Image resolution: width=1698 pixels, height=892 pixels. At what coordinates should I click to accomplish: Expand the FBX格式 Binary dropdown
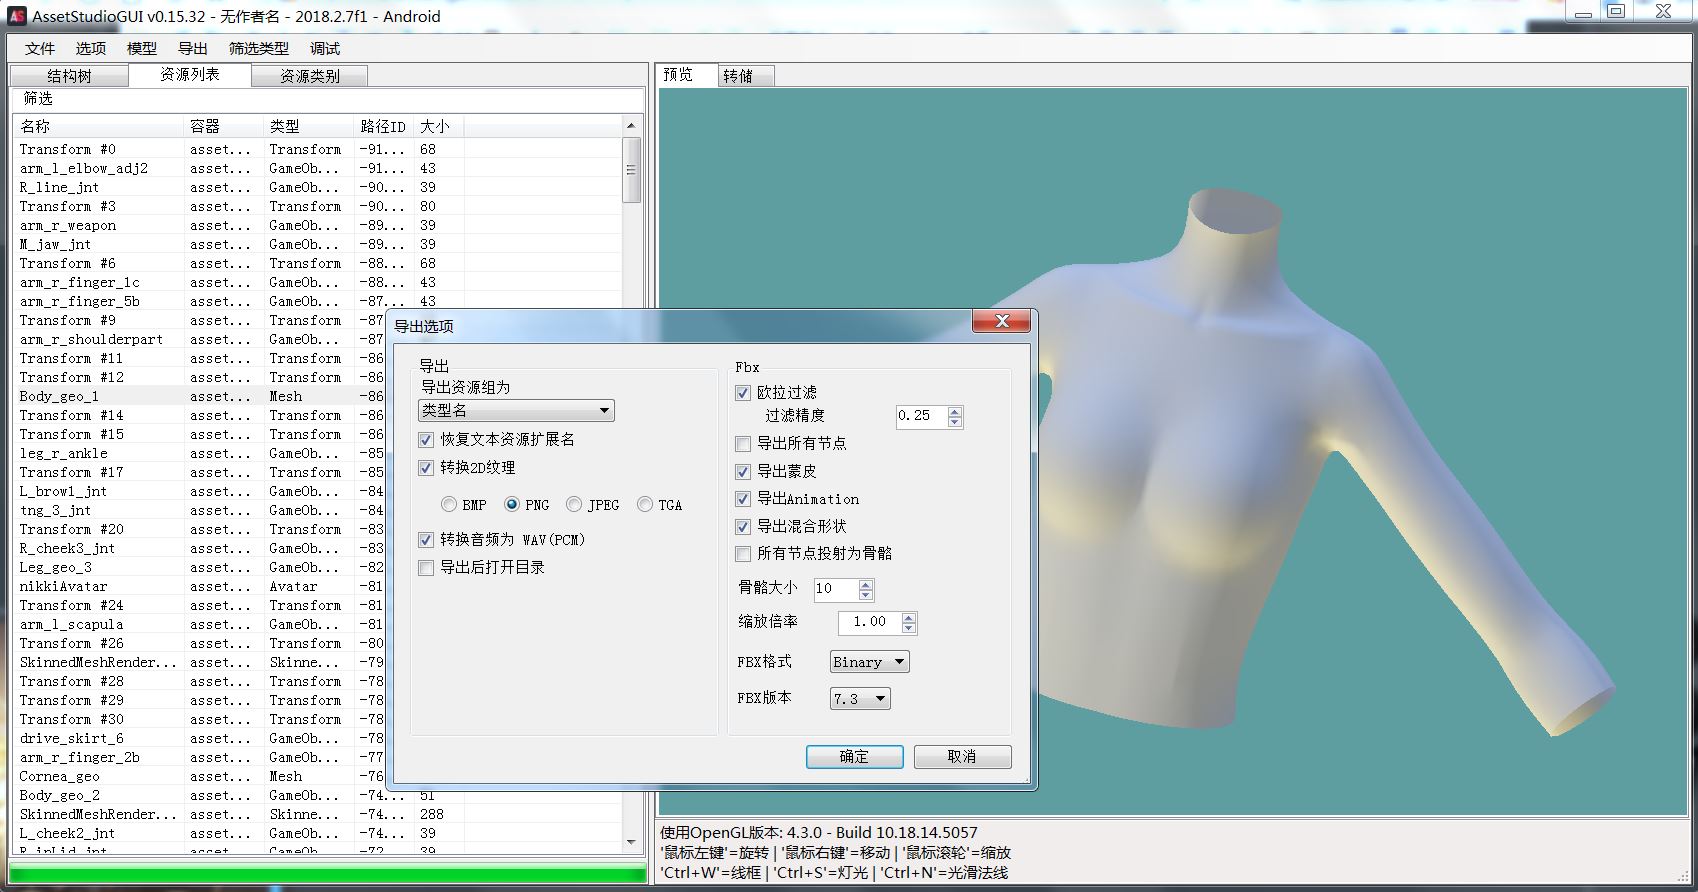[869, 662]
